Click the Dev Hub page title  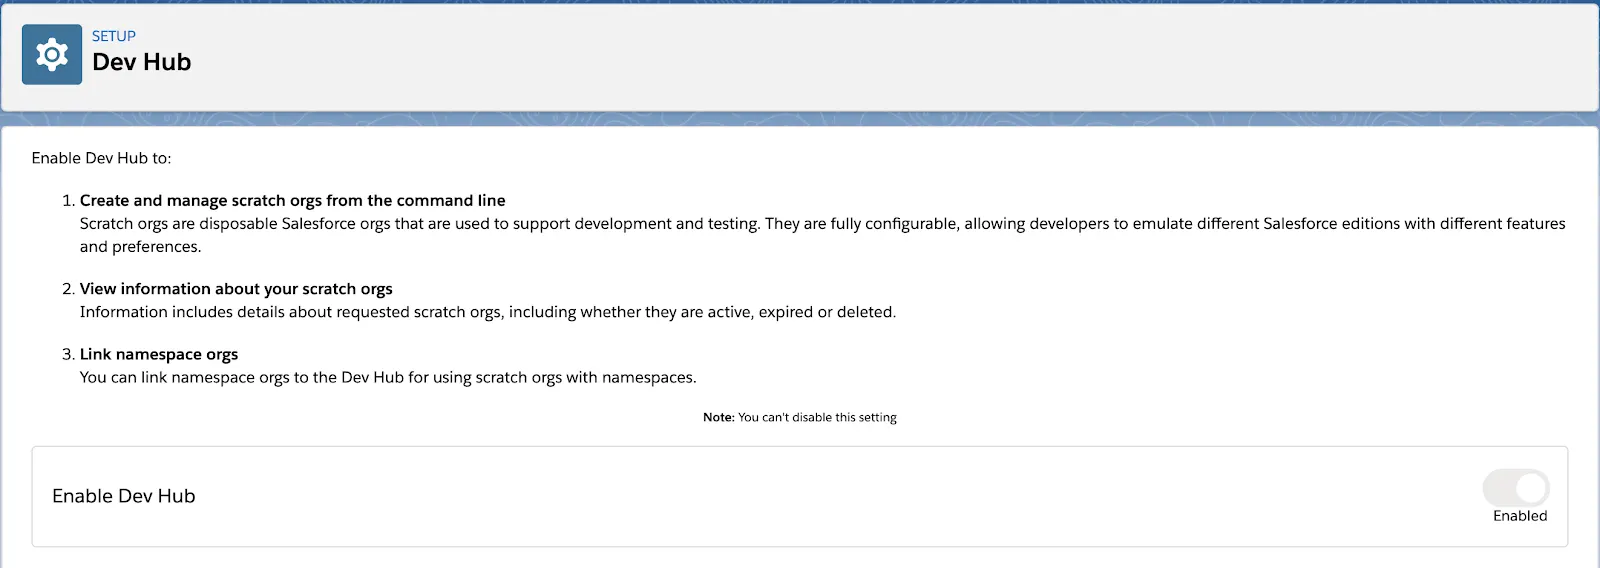[141, 62]
